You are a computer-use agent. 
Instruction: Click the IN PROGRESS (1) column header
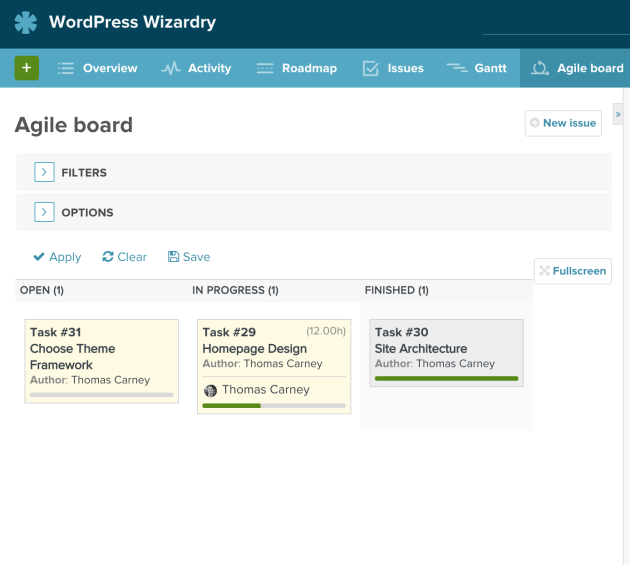click(x=235, y=291)
